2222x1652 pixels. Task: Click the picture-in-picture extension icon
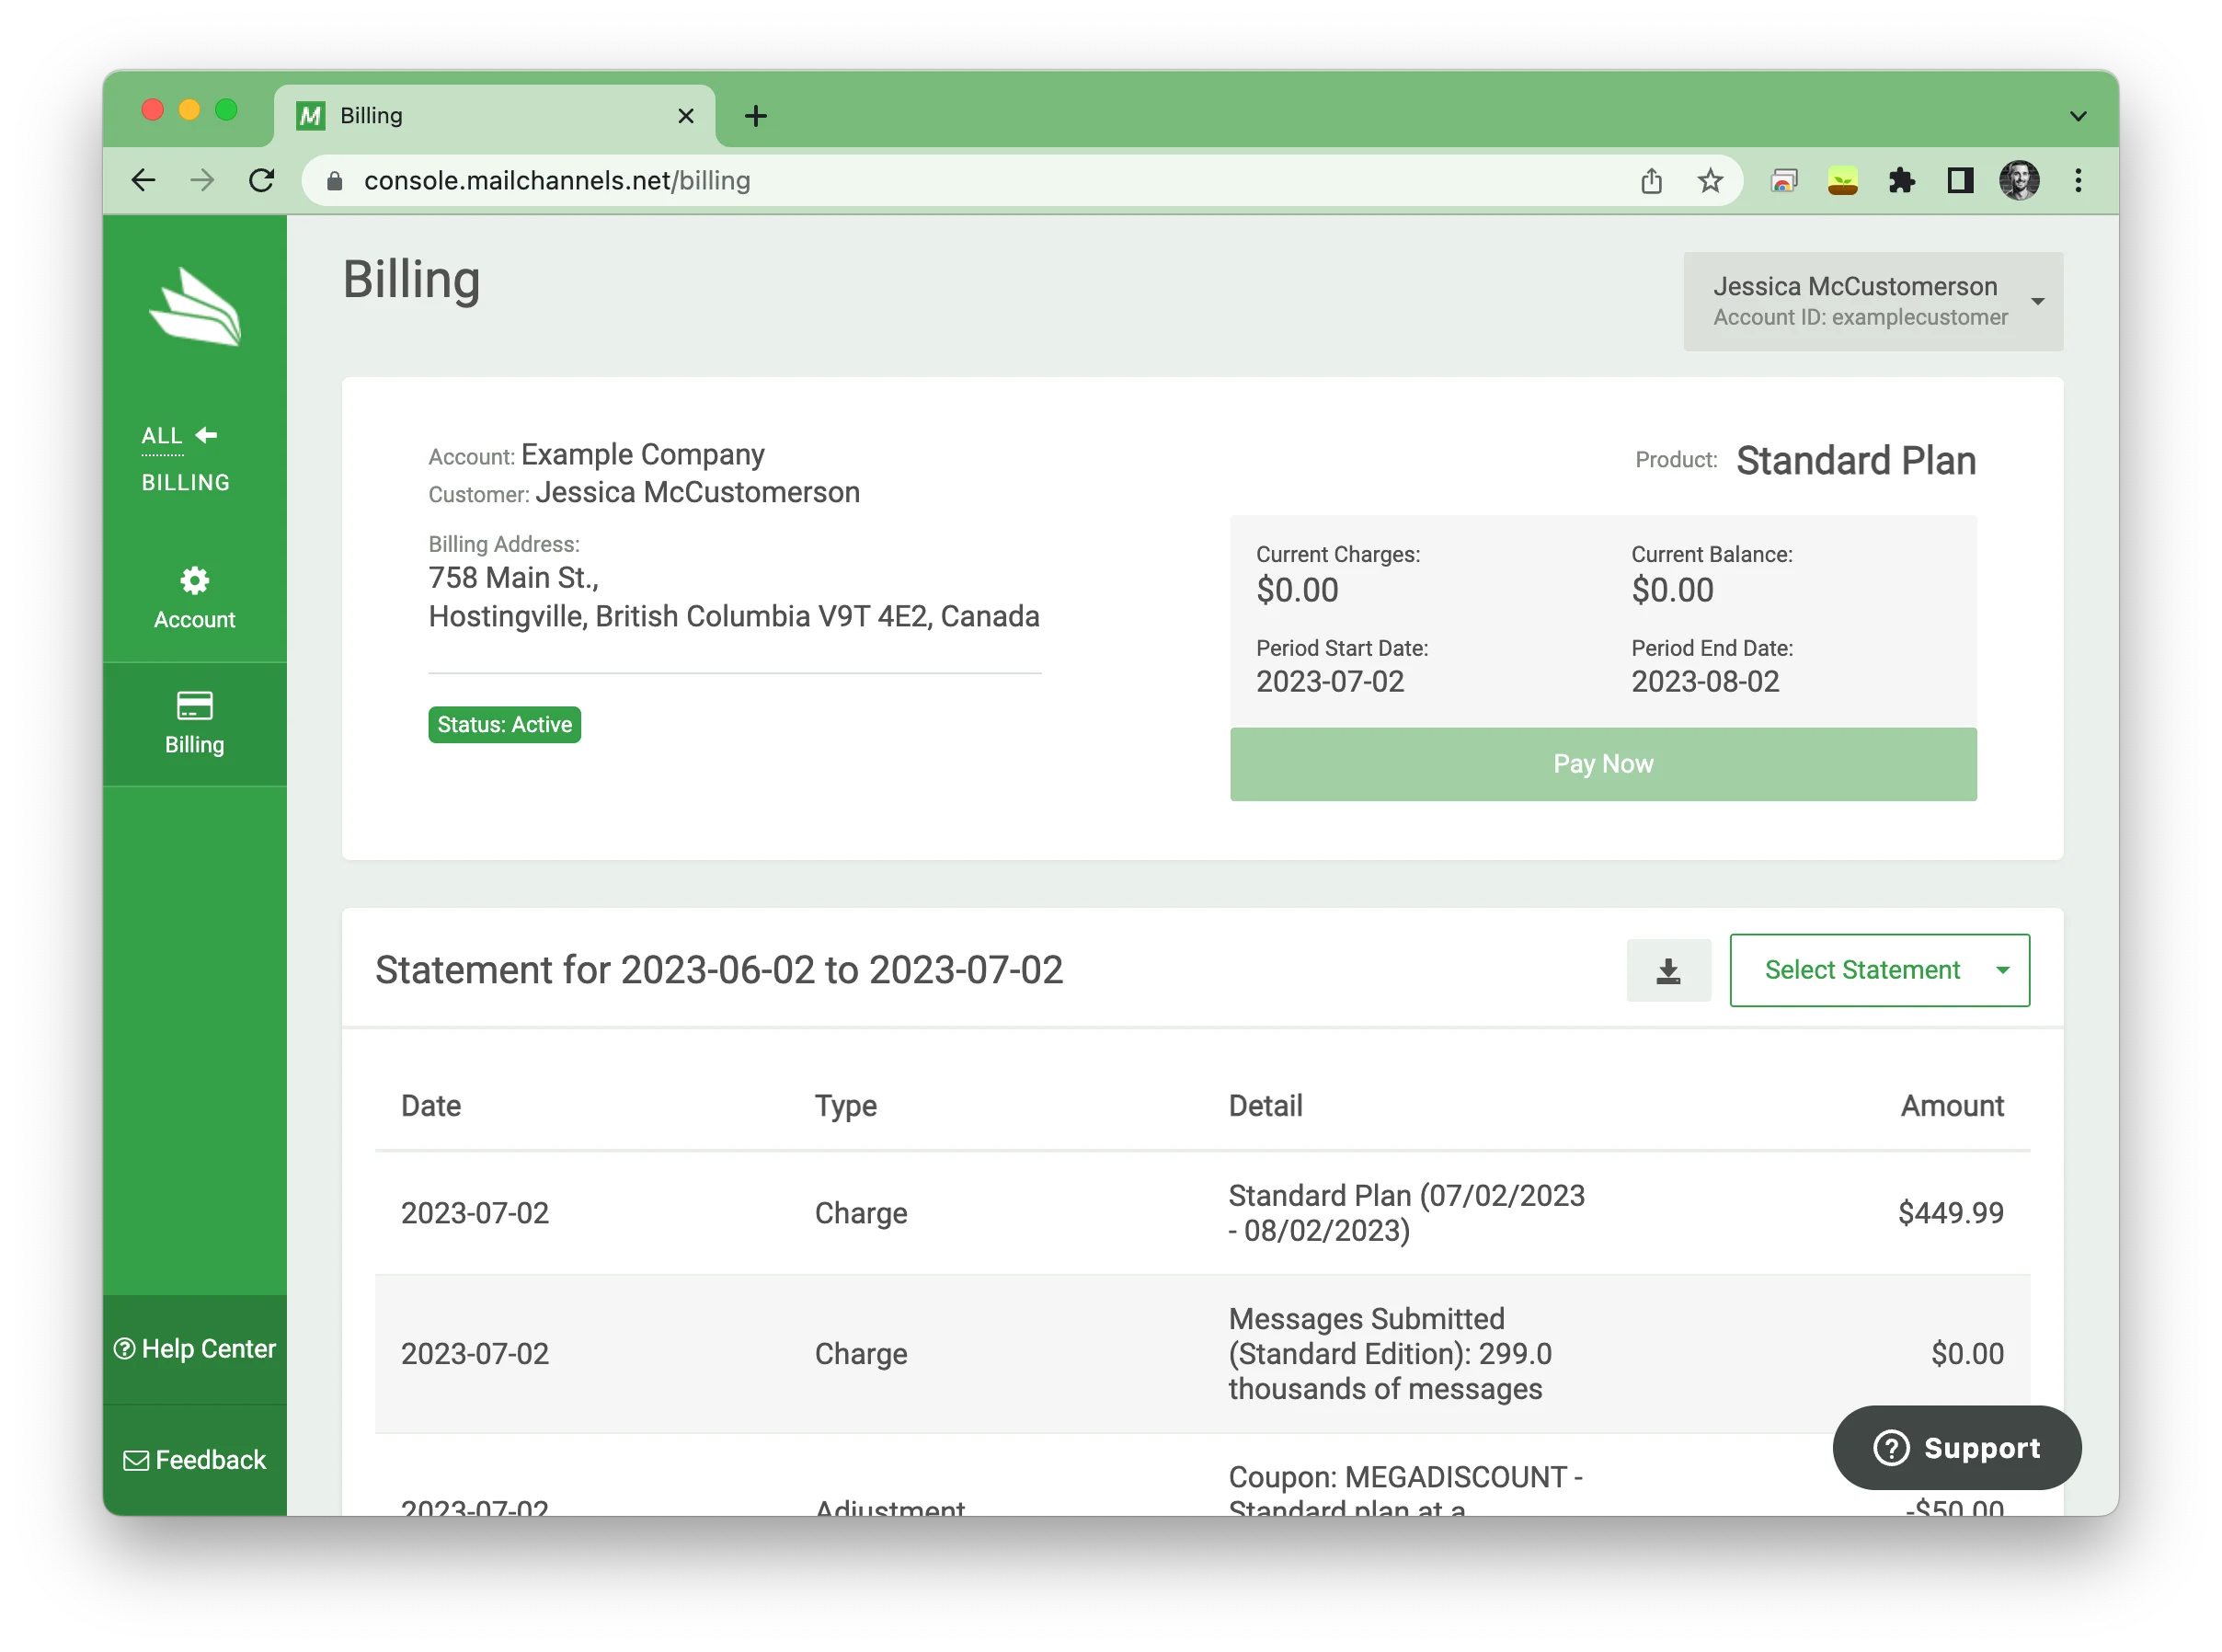pos(1783,180)
